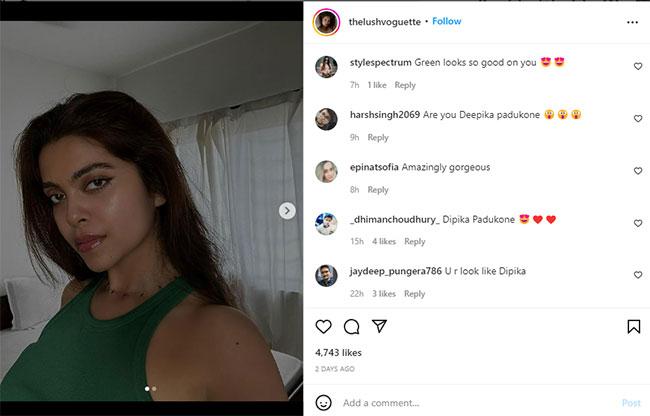Follow thelushvoguette account
Viewport: 650px width, 416px height.
[447, 21]
